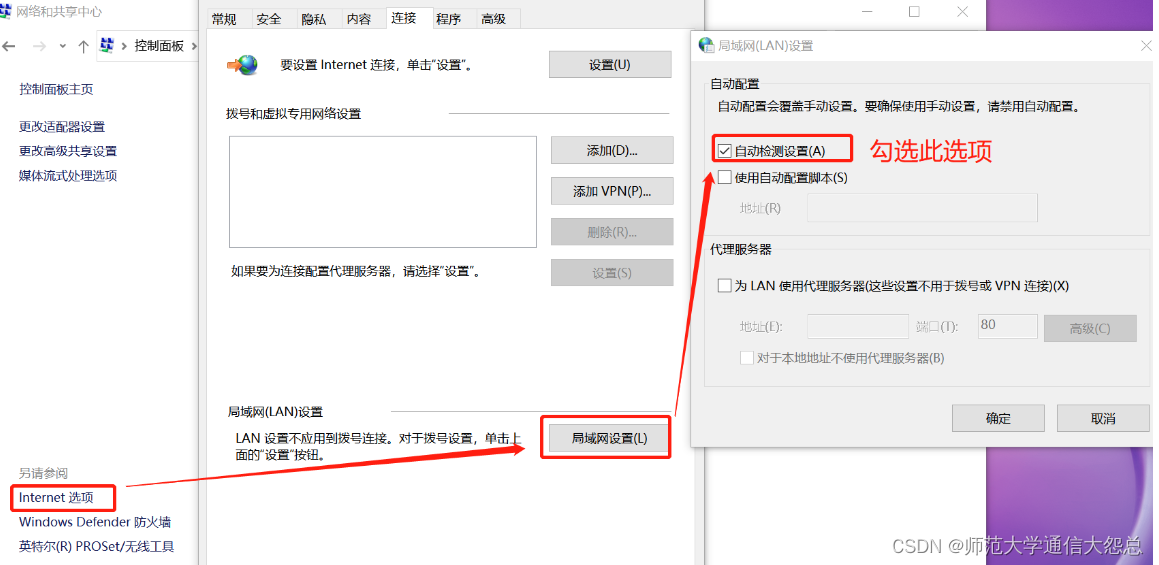Click the script 地址(R) input field

tap(922, 208)
